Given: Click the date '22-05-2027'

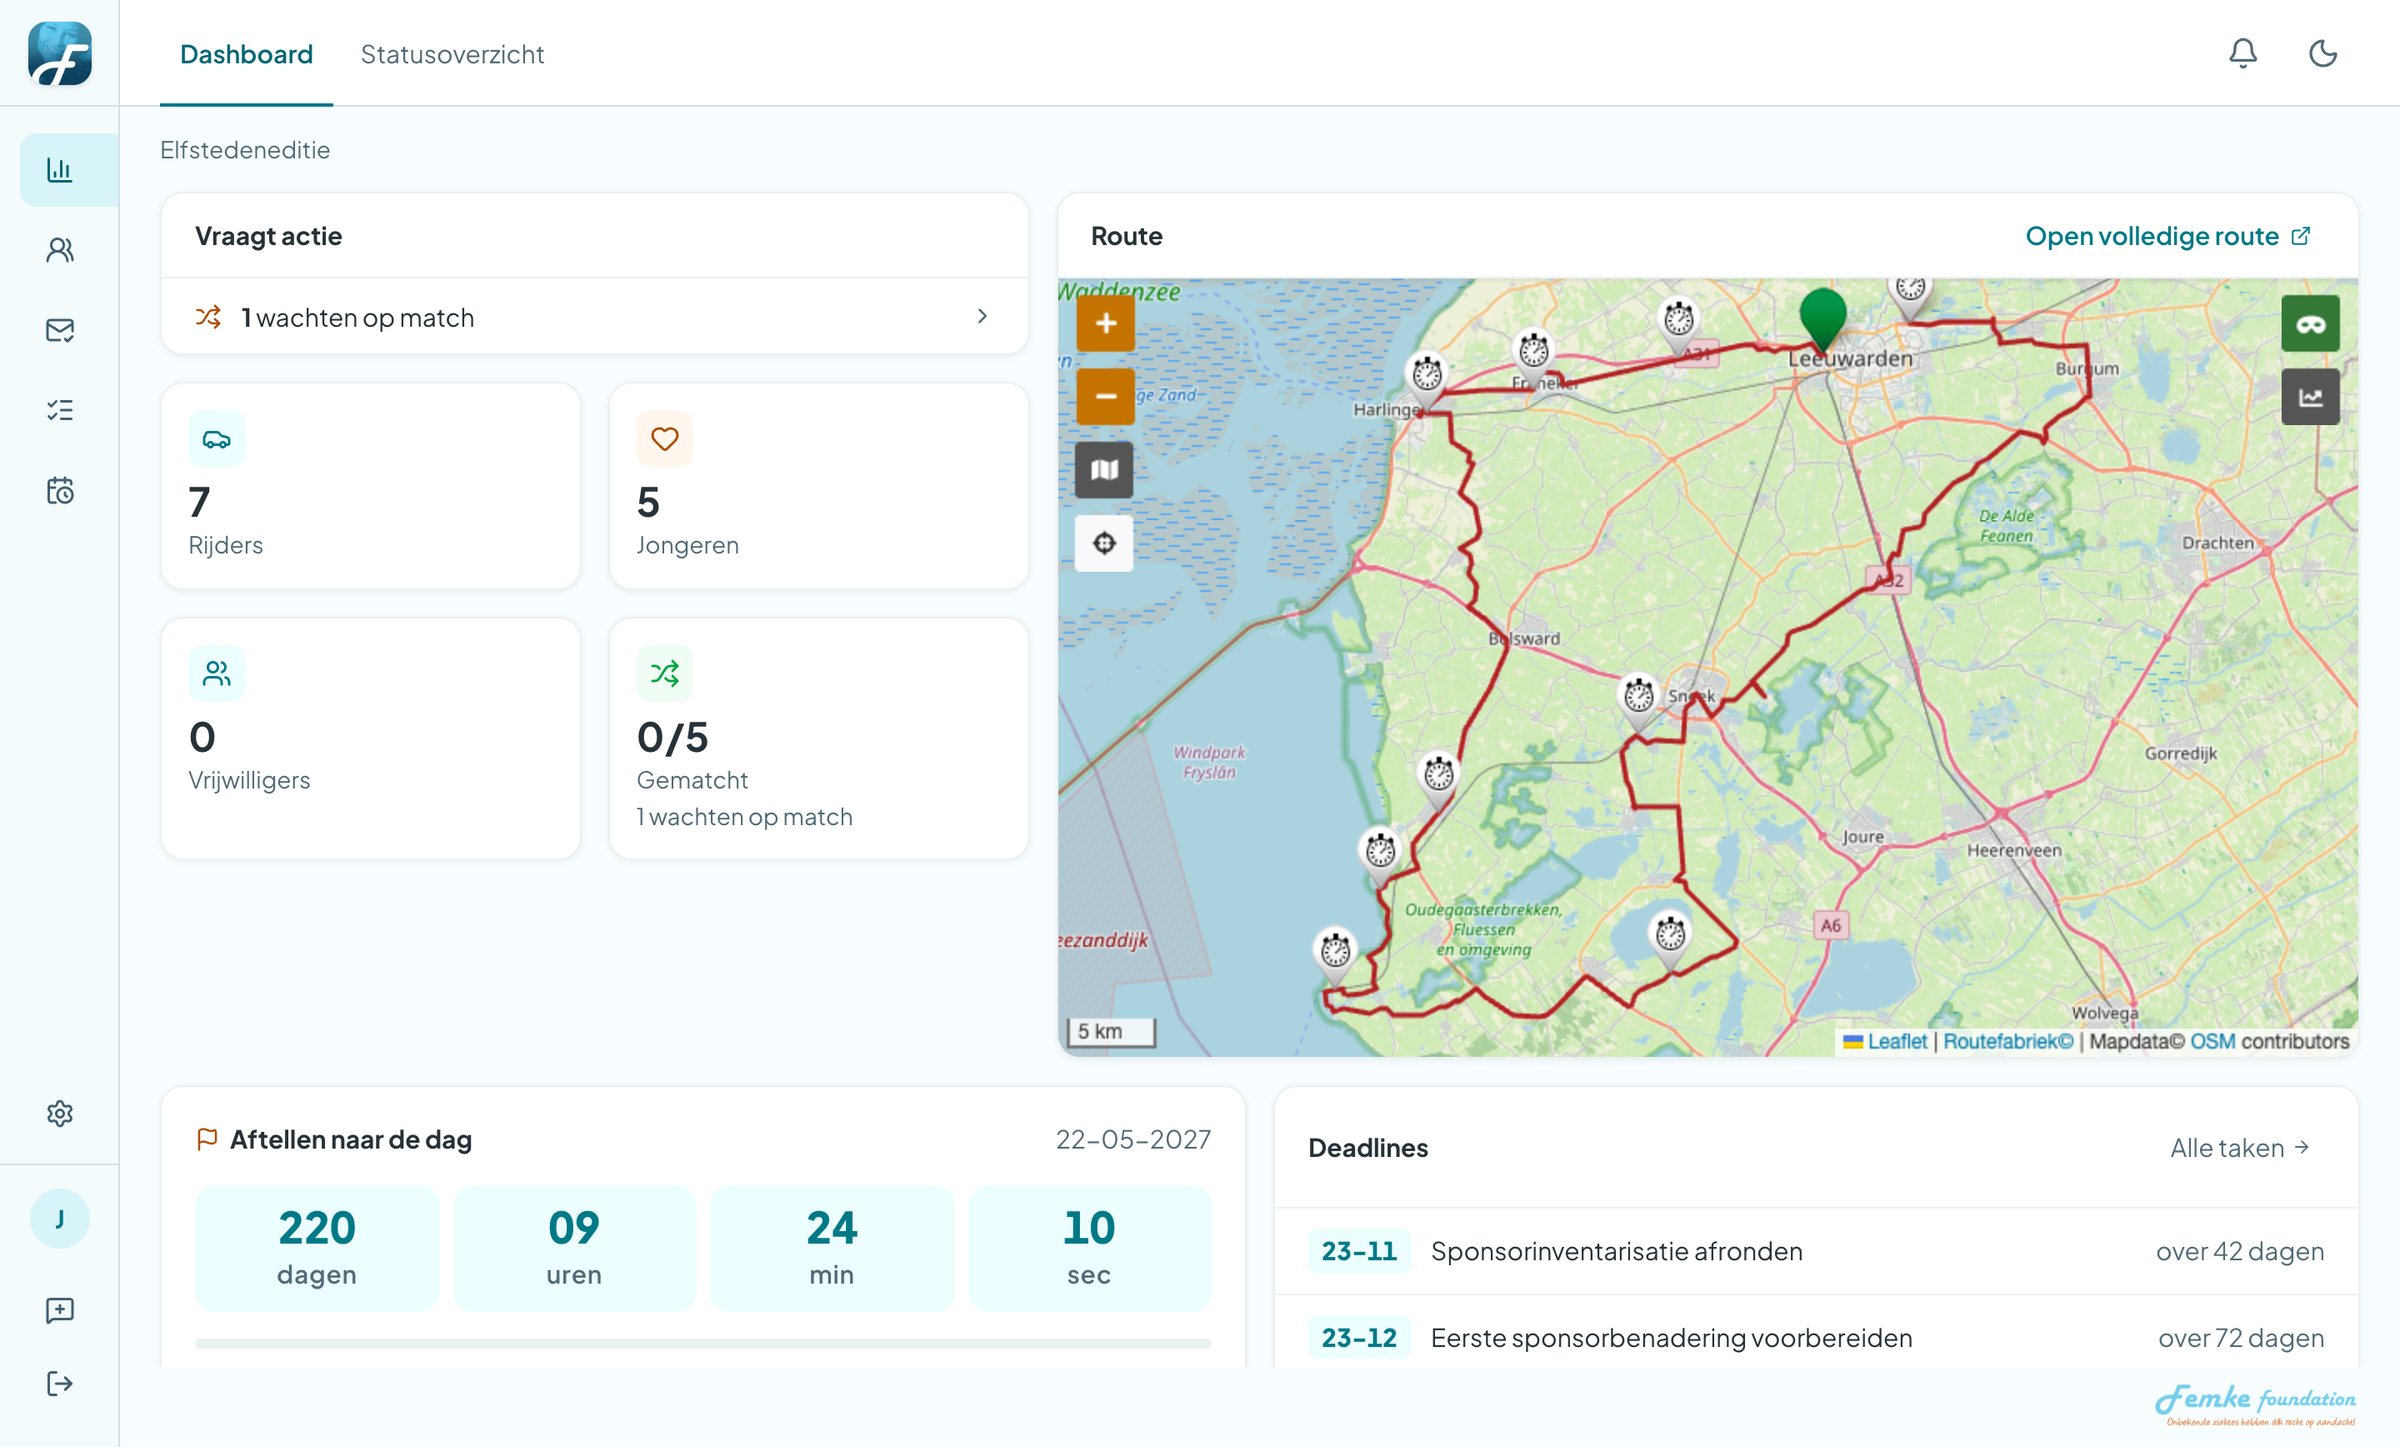Looking at the screenshot, I should coord(1133,1140).
